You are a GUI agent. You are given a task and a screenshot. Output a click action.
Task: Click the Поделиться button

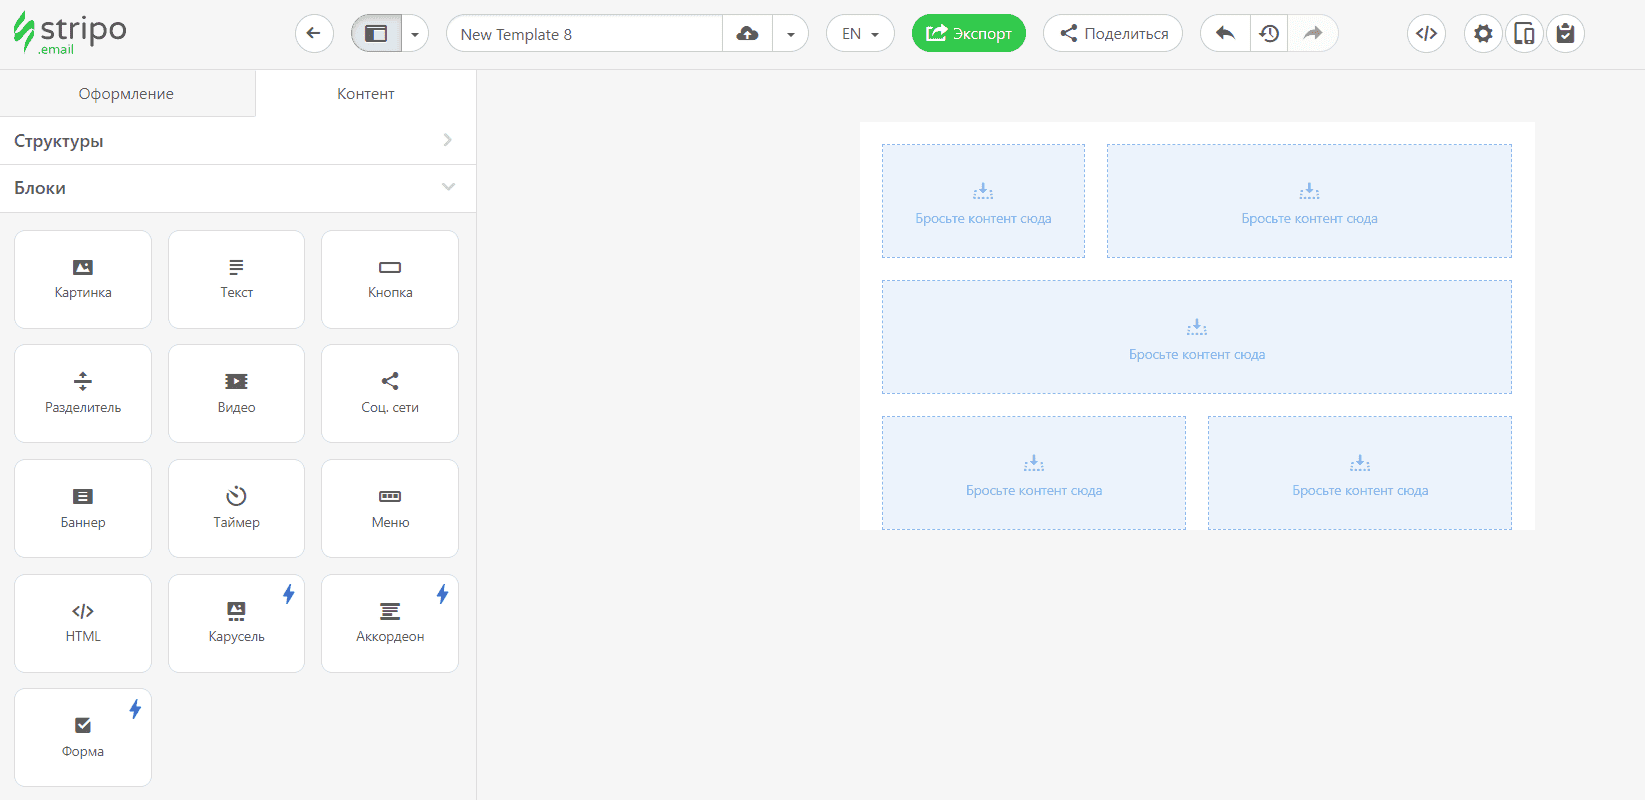point(1113,33)
